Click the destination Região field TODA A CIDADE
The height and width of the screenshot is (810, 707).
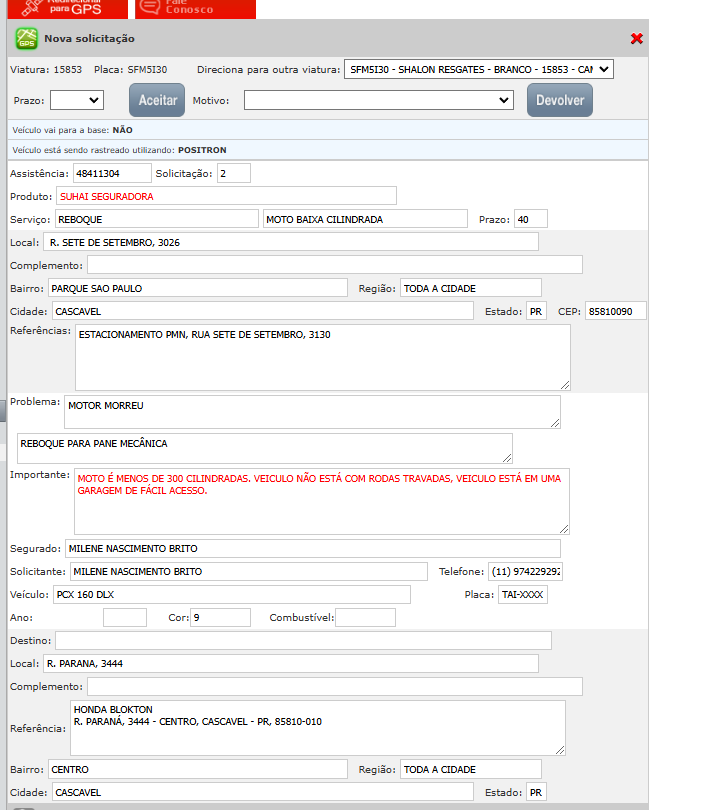[471, 769]
